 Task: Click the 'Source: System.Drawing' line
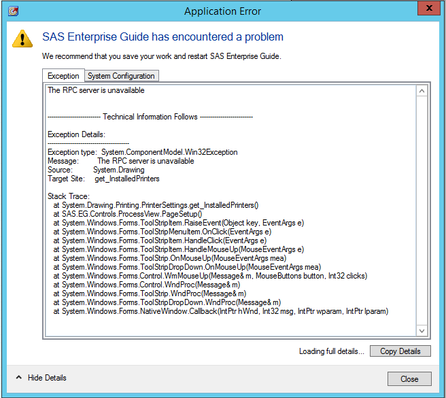(96, 170)
